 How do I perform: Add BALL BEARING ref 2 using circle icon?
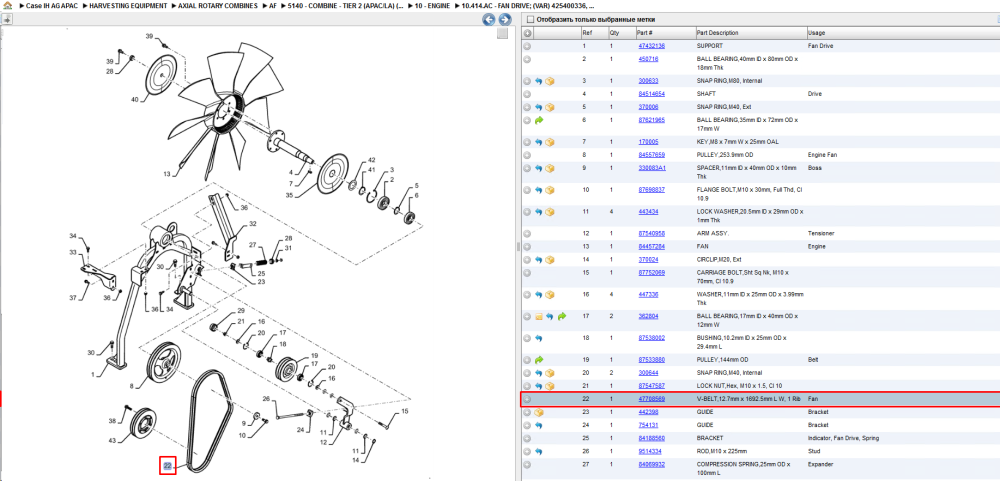coord(527,59)
